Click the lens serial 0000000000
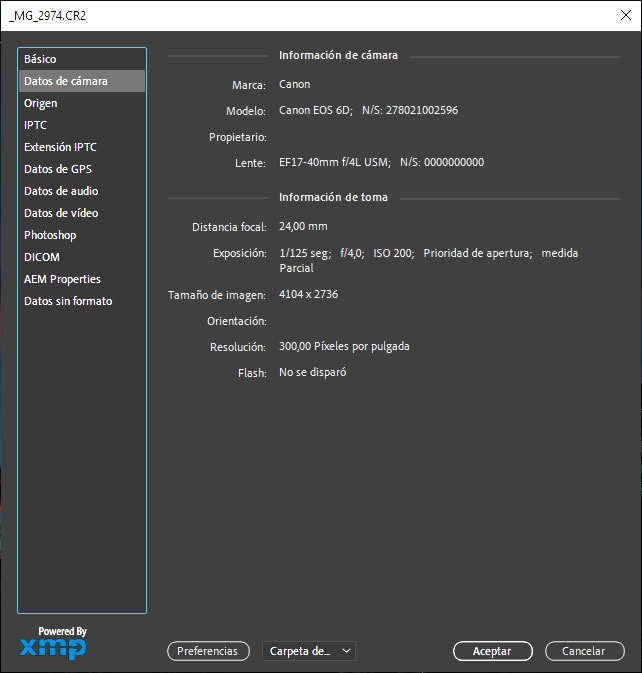Viewport: 642px width, 673px height. click(x=454, y=162)
